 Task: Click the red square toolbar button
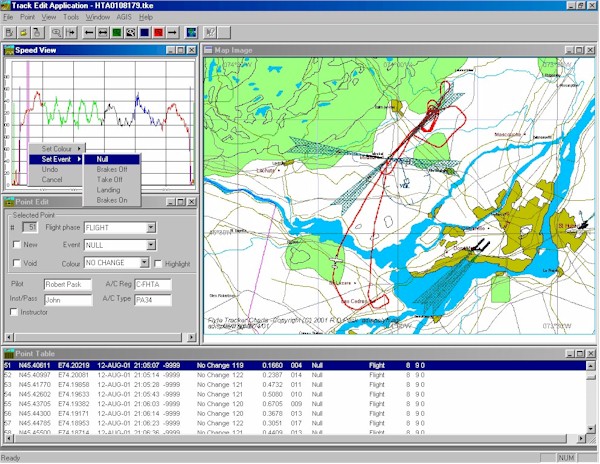click(x=159, y=33)
